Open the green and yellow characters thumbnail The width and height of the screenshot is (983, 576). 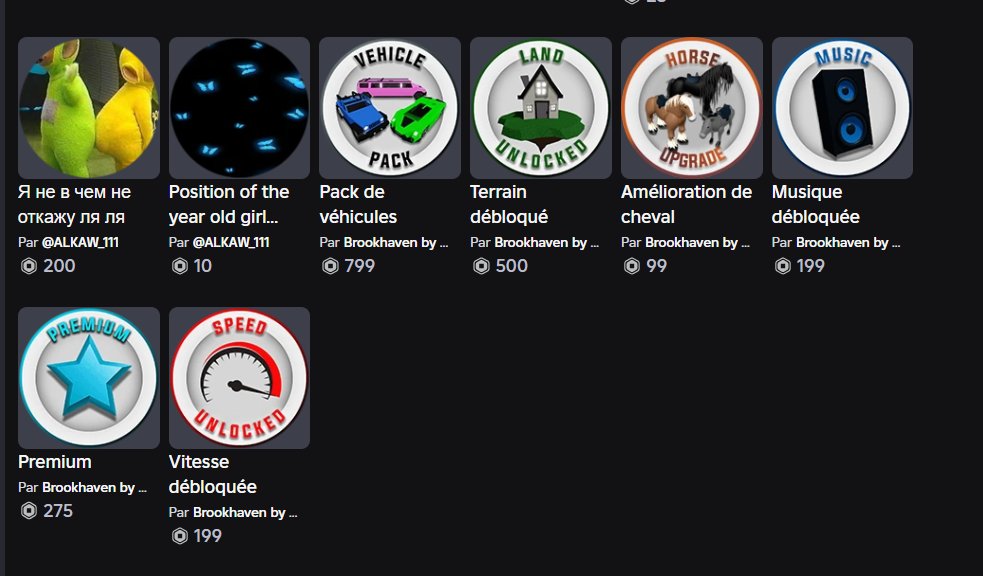tap(89, 108)
